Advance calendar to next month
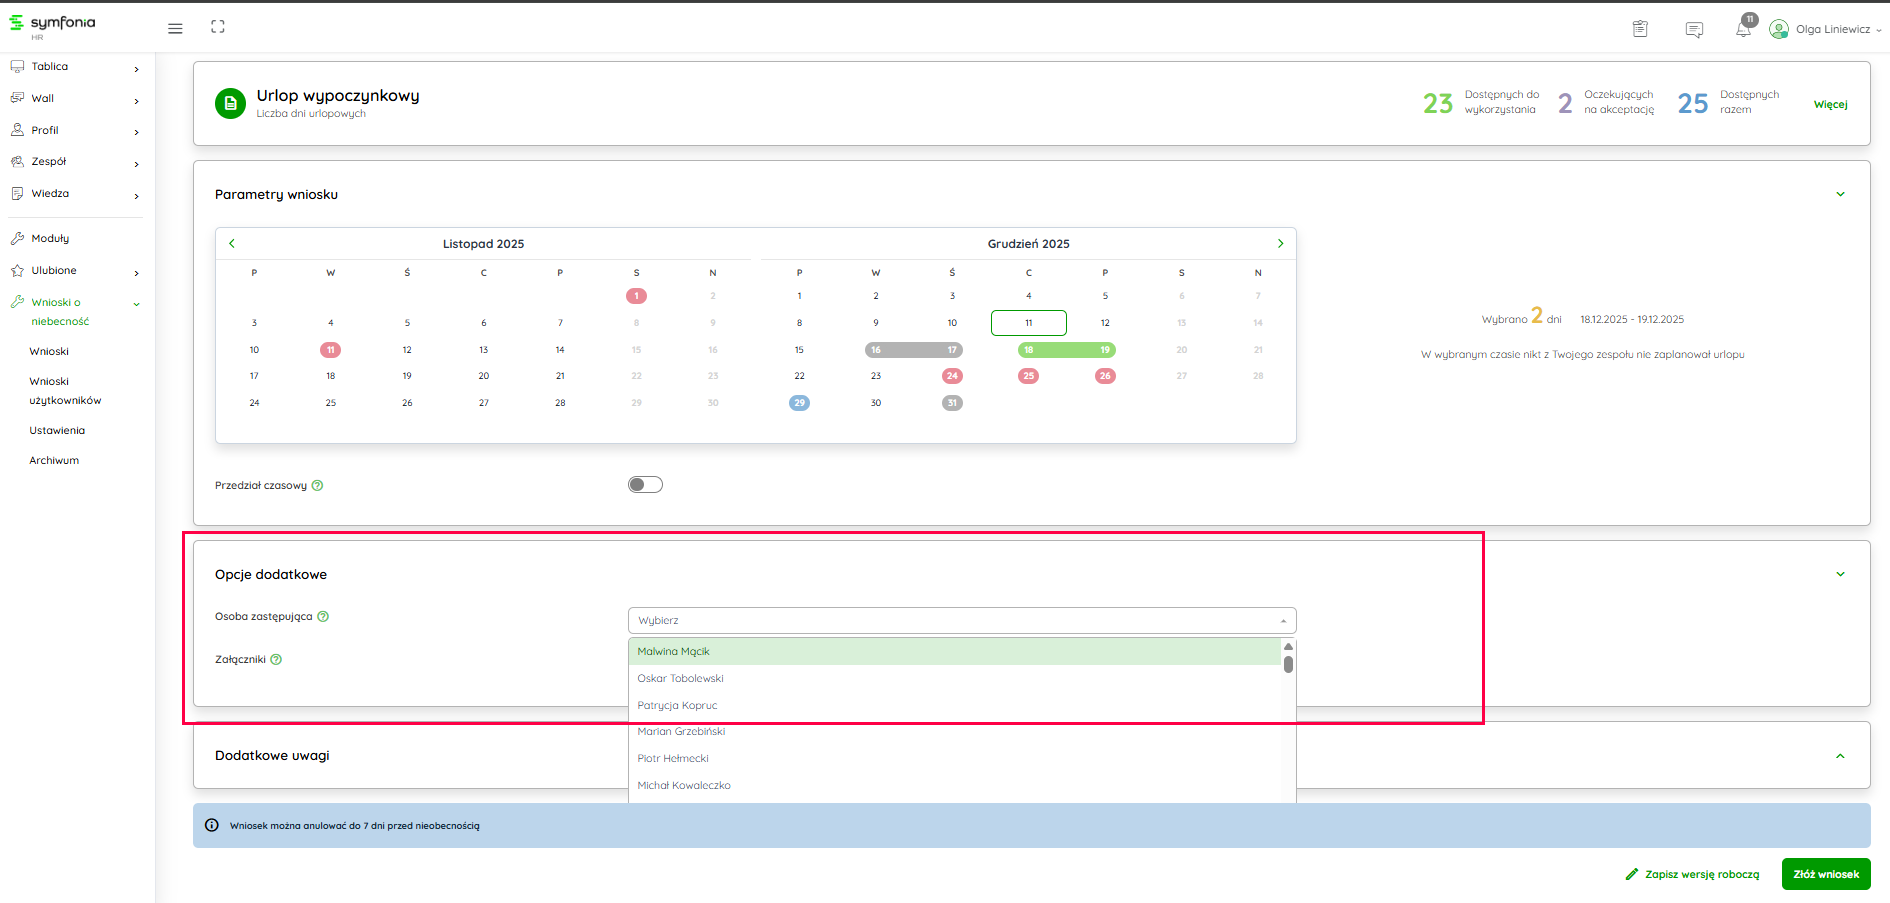The height and width of the screenshot is (903, 1890). tap(1280, 243)
